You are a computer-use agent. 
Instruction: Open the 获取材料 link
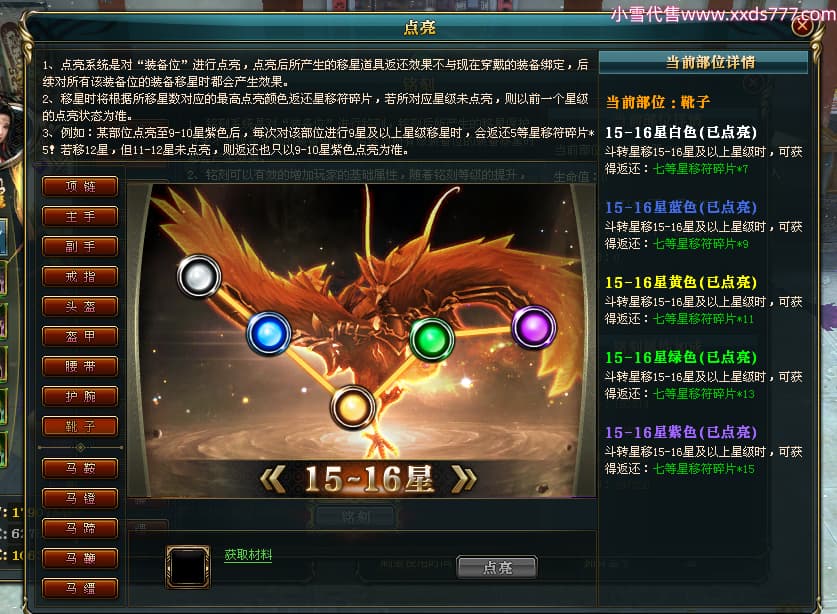click(x=248, y=555)
